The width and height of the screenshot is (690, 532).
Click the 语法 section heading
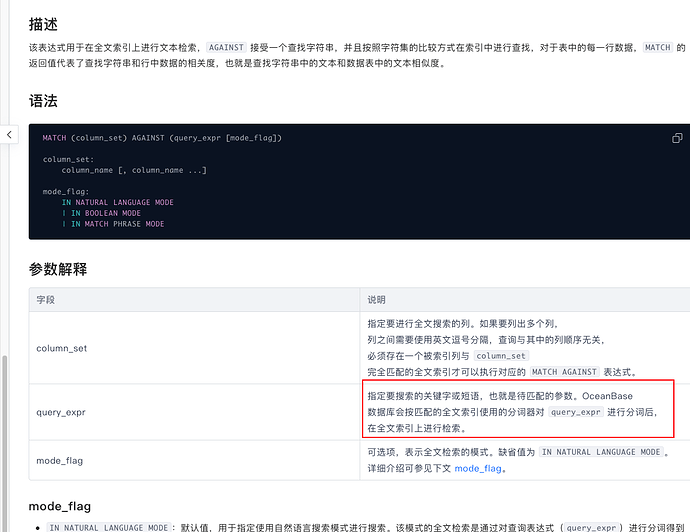[42, 101]
